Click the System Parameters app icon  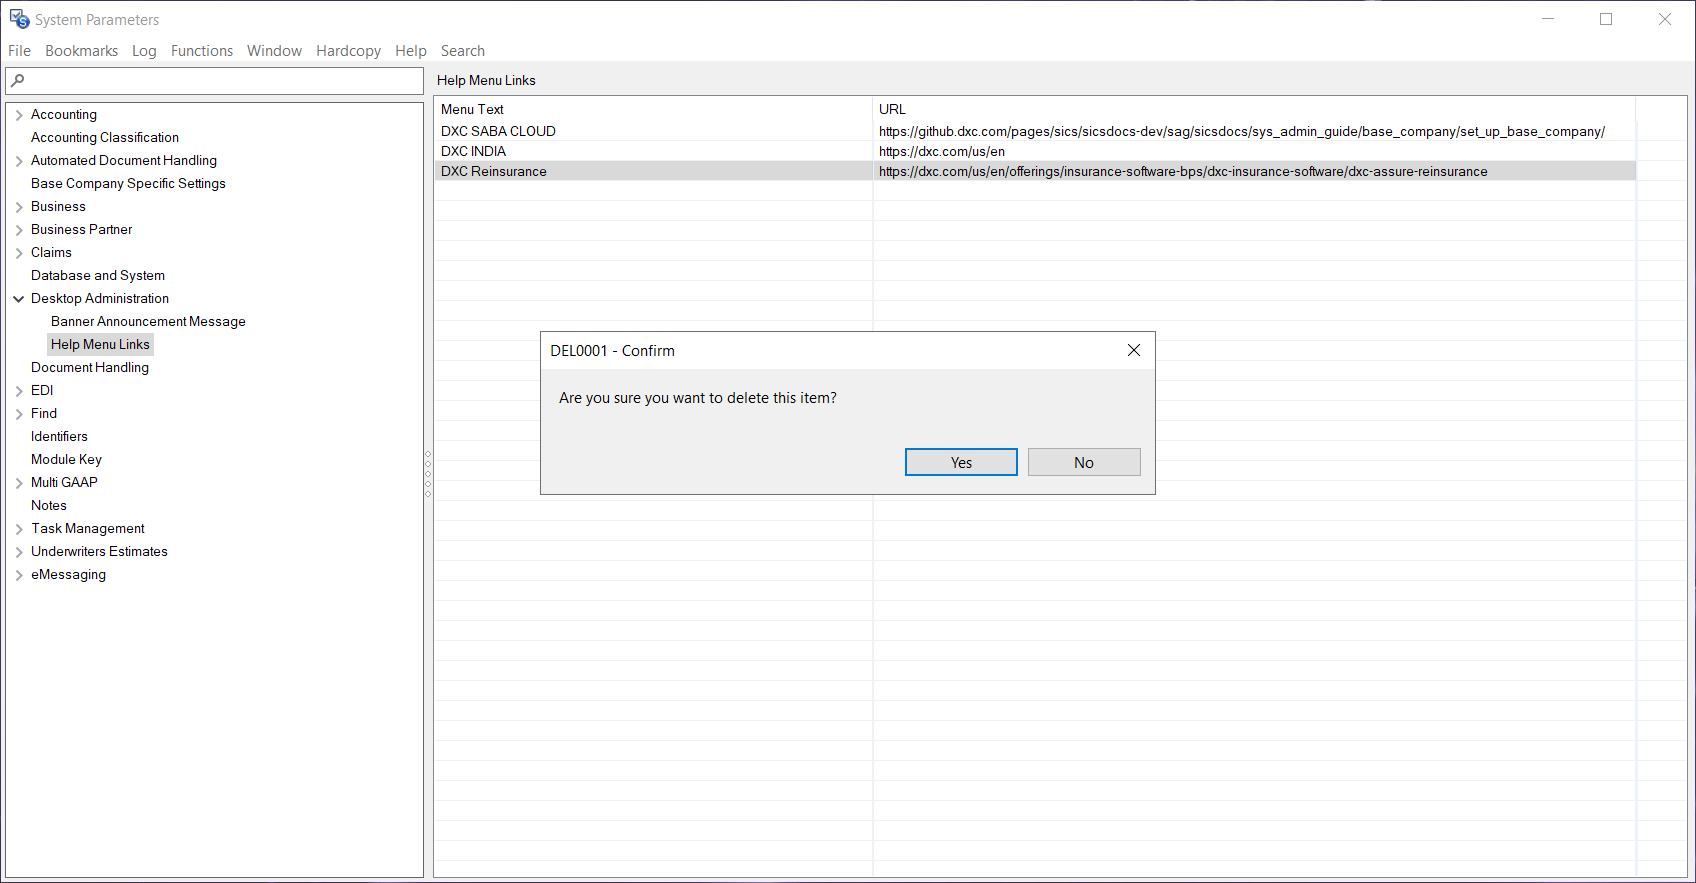coord(19,19)
